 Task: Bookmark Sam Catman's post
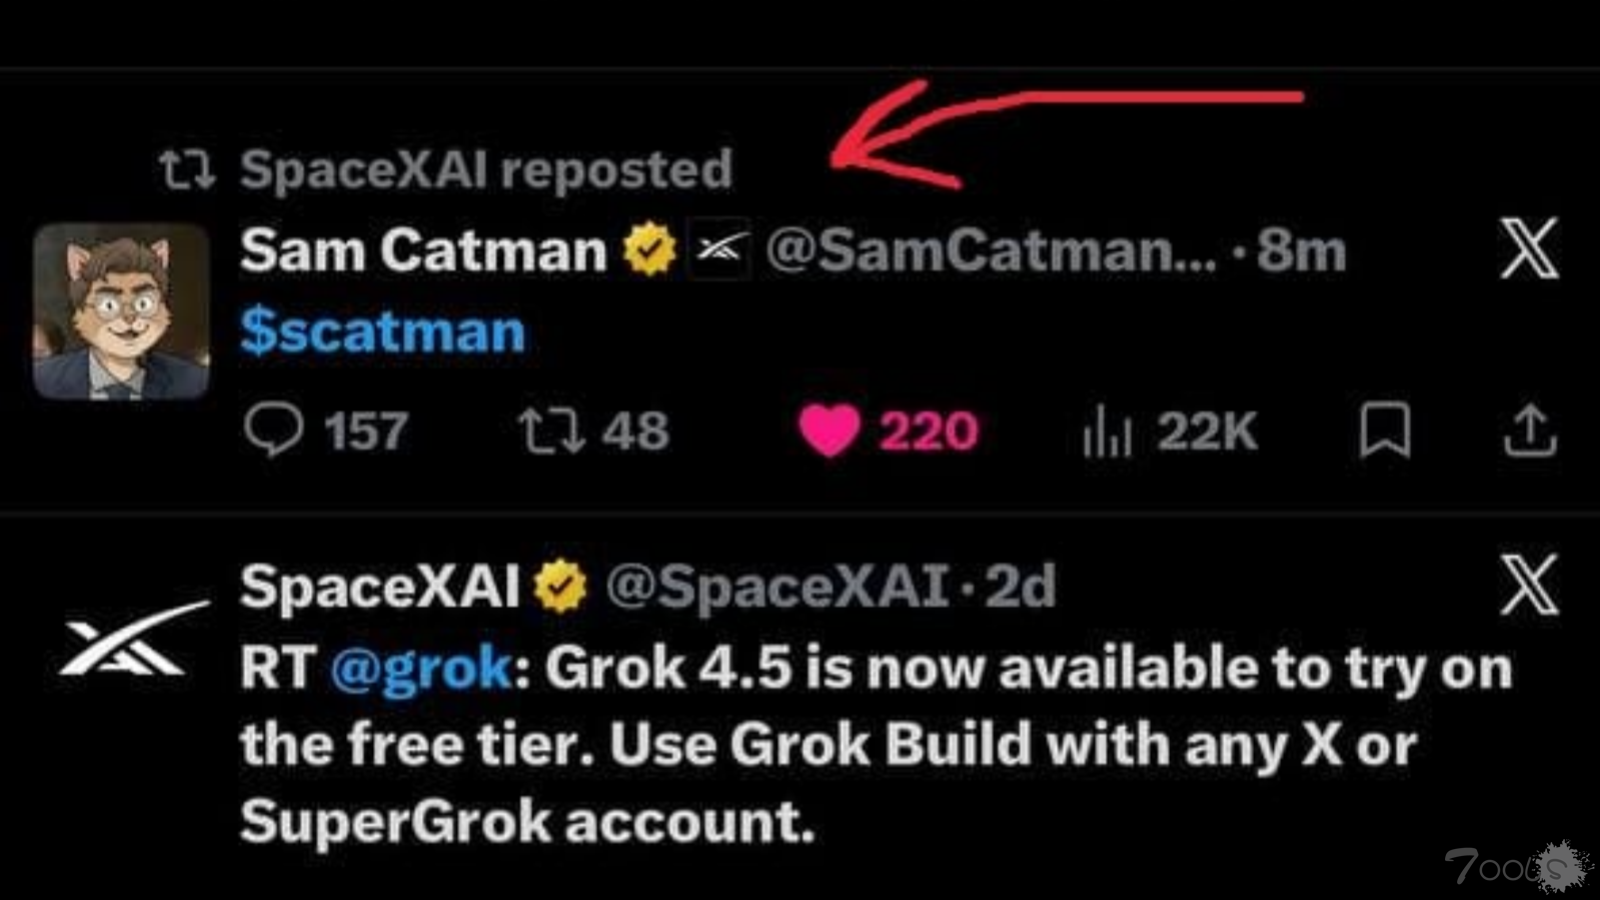click(1385, 430)
